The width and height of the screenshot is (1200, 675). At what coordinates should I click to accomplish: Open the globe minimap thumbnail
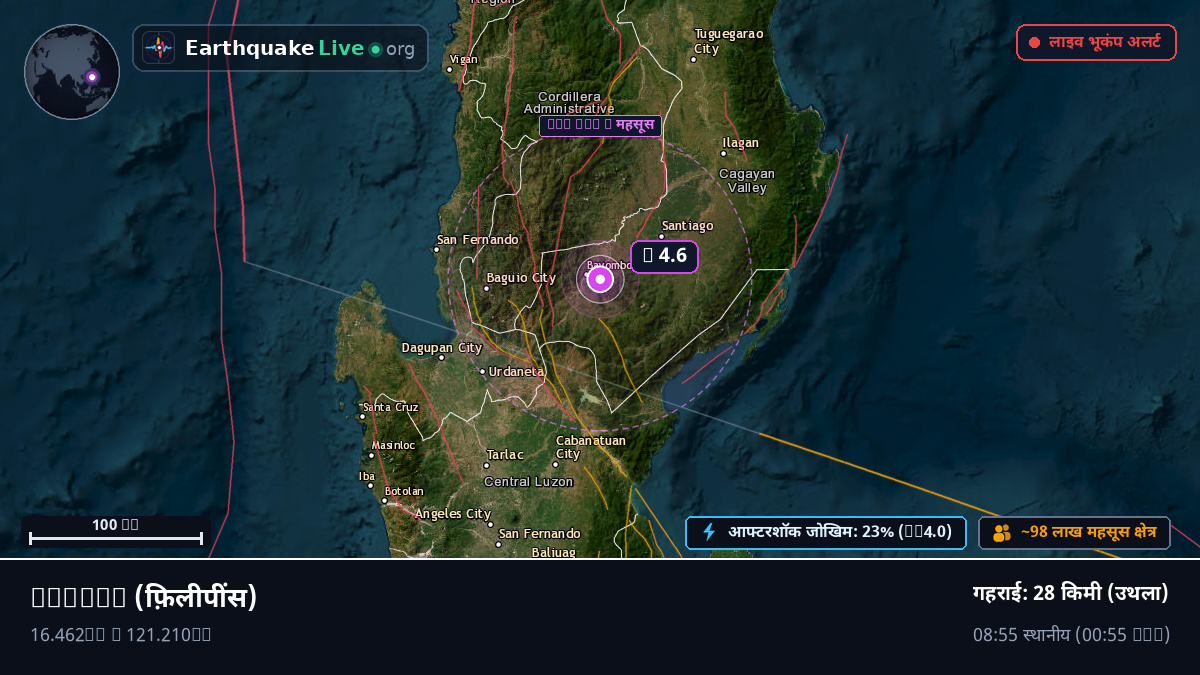pos(72,72)
